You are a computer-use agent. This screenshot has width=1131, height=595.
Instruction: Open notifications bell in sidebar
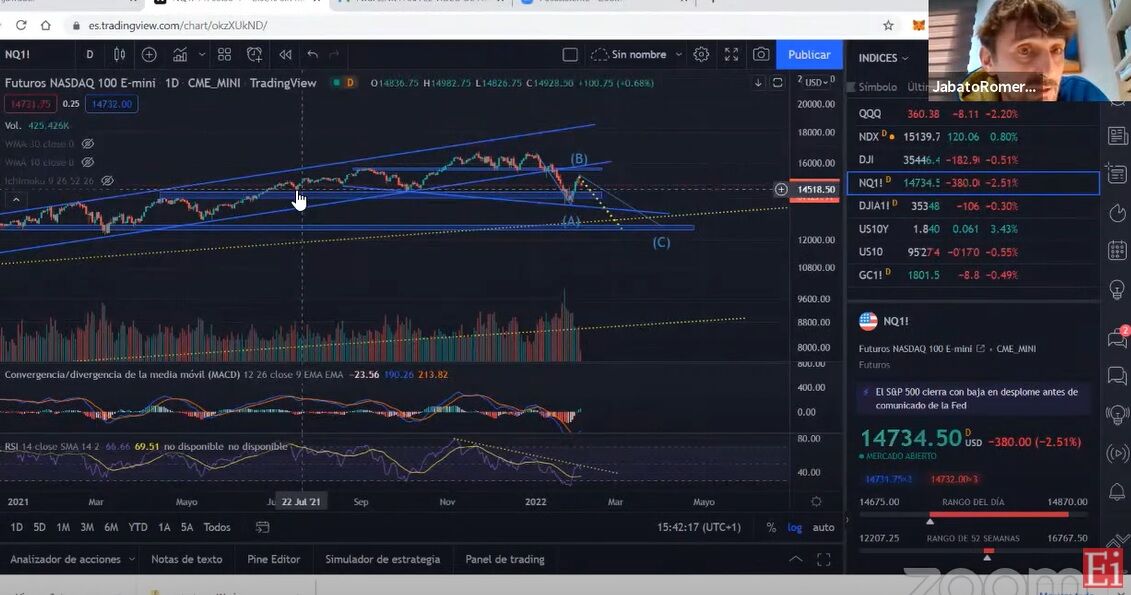(1117, 492)
